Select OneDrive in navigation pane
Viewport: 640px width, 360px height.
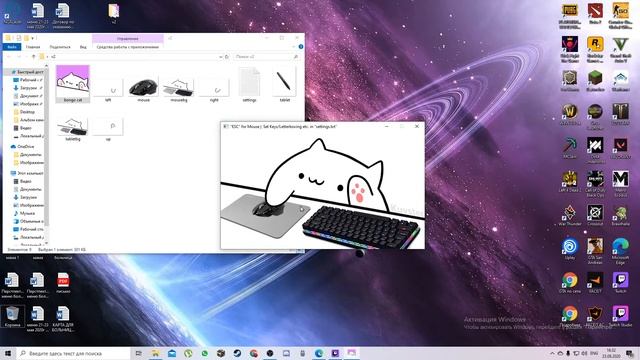[23, 147]
